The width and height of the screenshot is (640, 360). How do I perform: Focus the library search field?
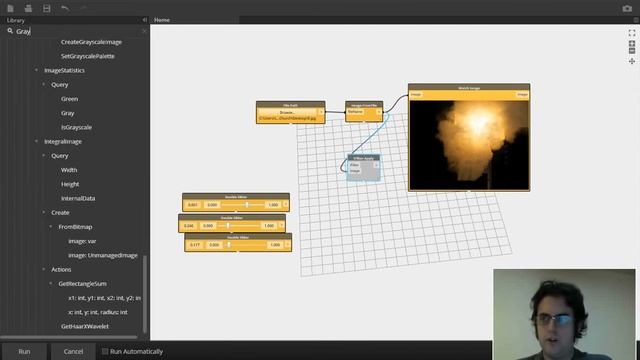coord(78,31)
